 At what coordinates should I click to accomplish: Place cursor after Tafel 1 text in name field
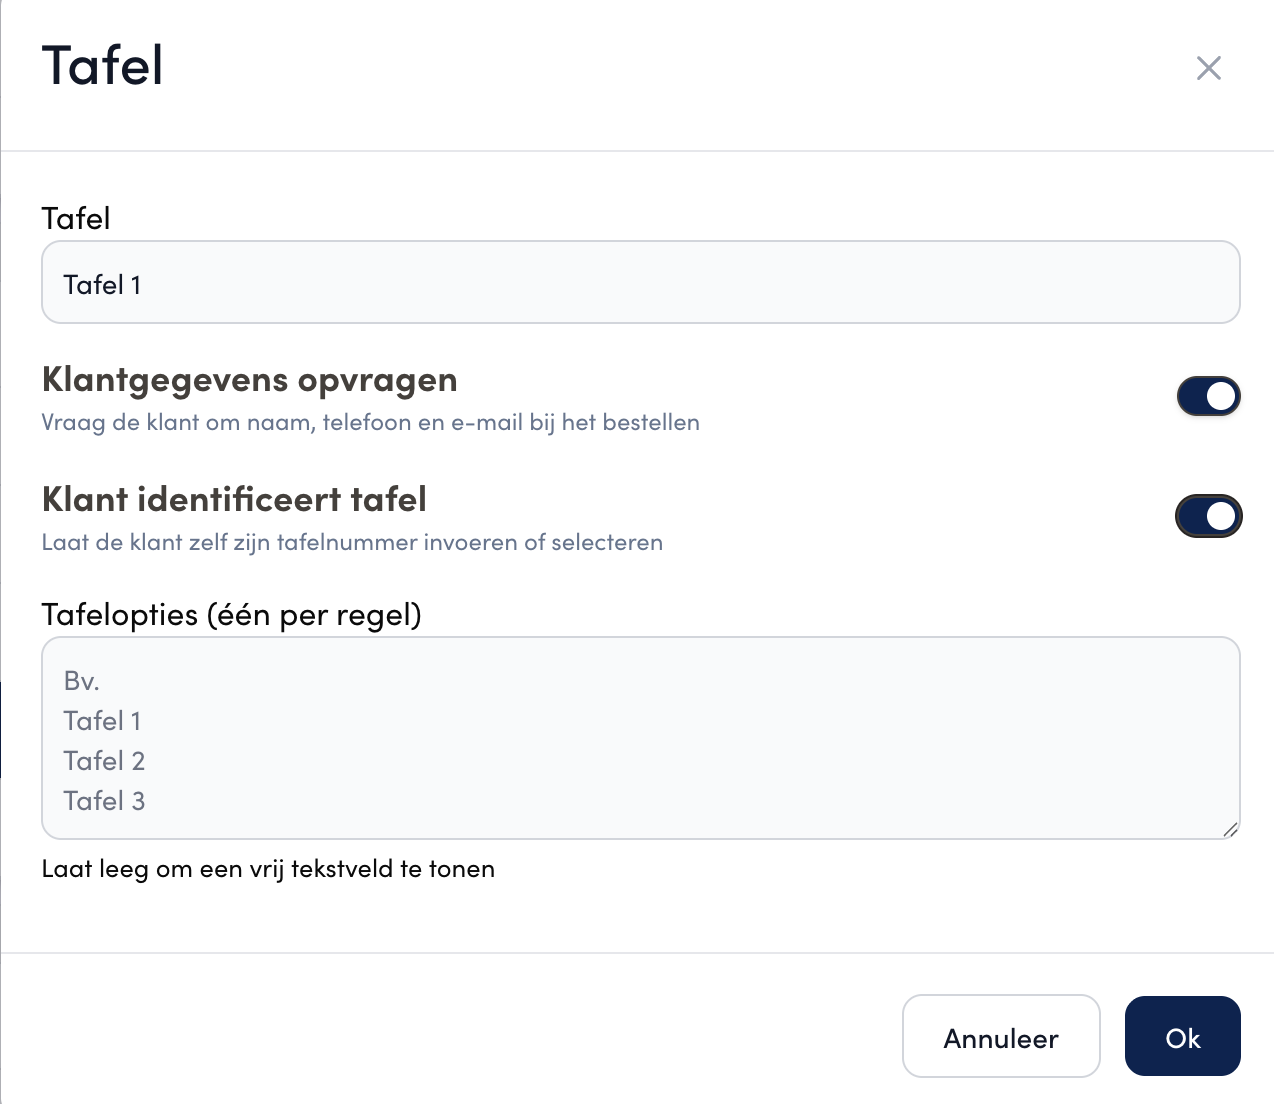[143, 285]
